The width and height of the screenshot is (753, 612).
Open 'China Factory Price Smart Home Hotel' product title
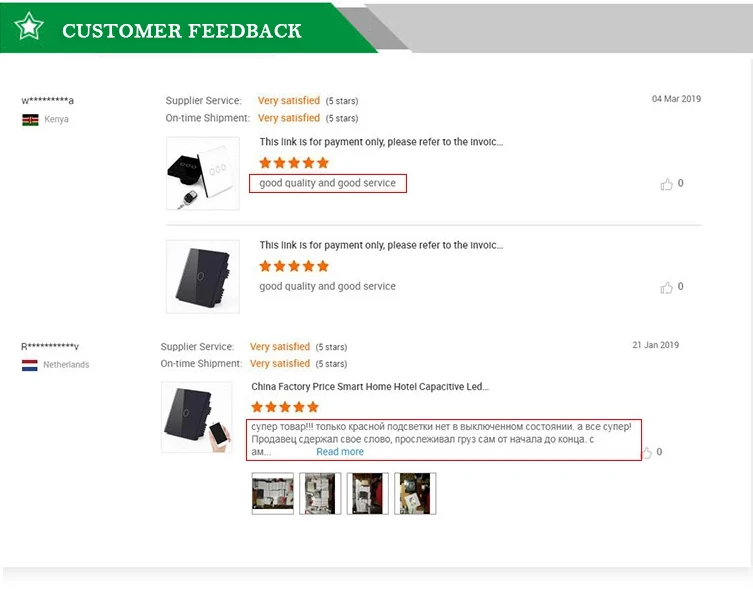370,387
